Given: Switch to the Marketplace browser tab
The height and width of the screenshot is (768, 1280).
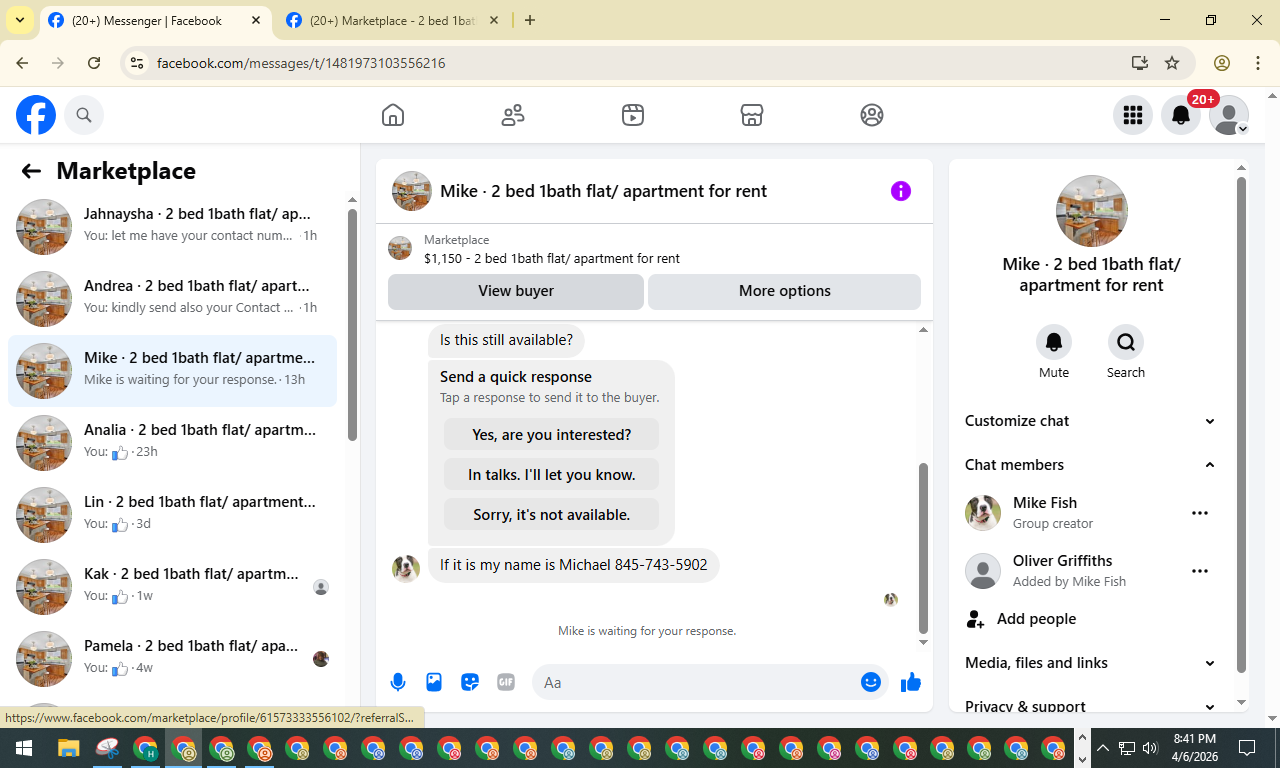Looking at the screenshot, I should click(393, 20).
